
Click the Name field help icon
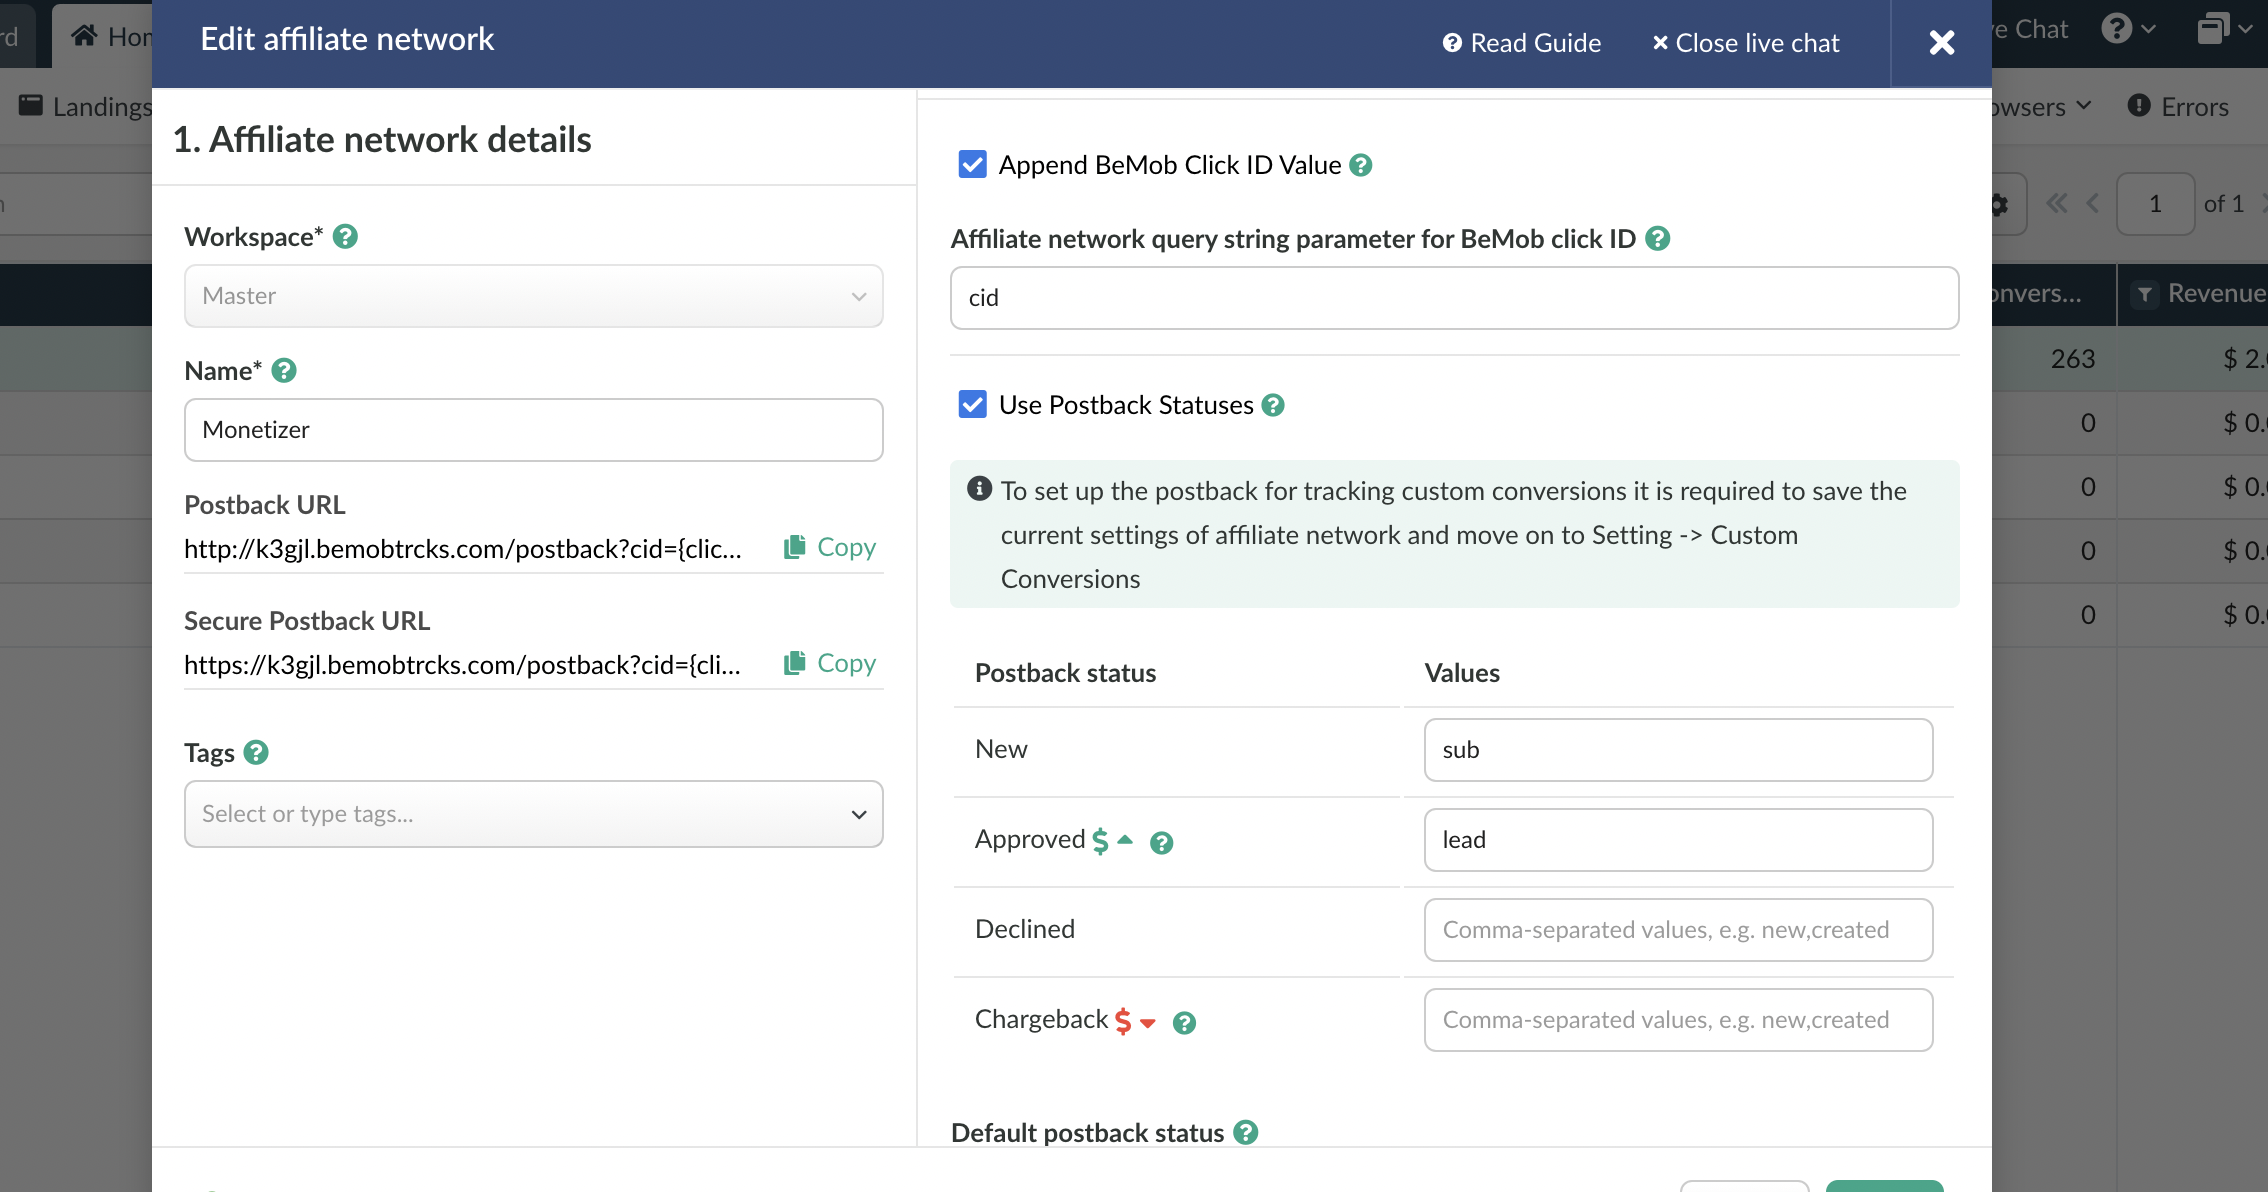pos(284,371)
